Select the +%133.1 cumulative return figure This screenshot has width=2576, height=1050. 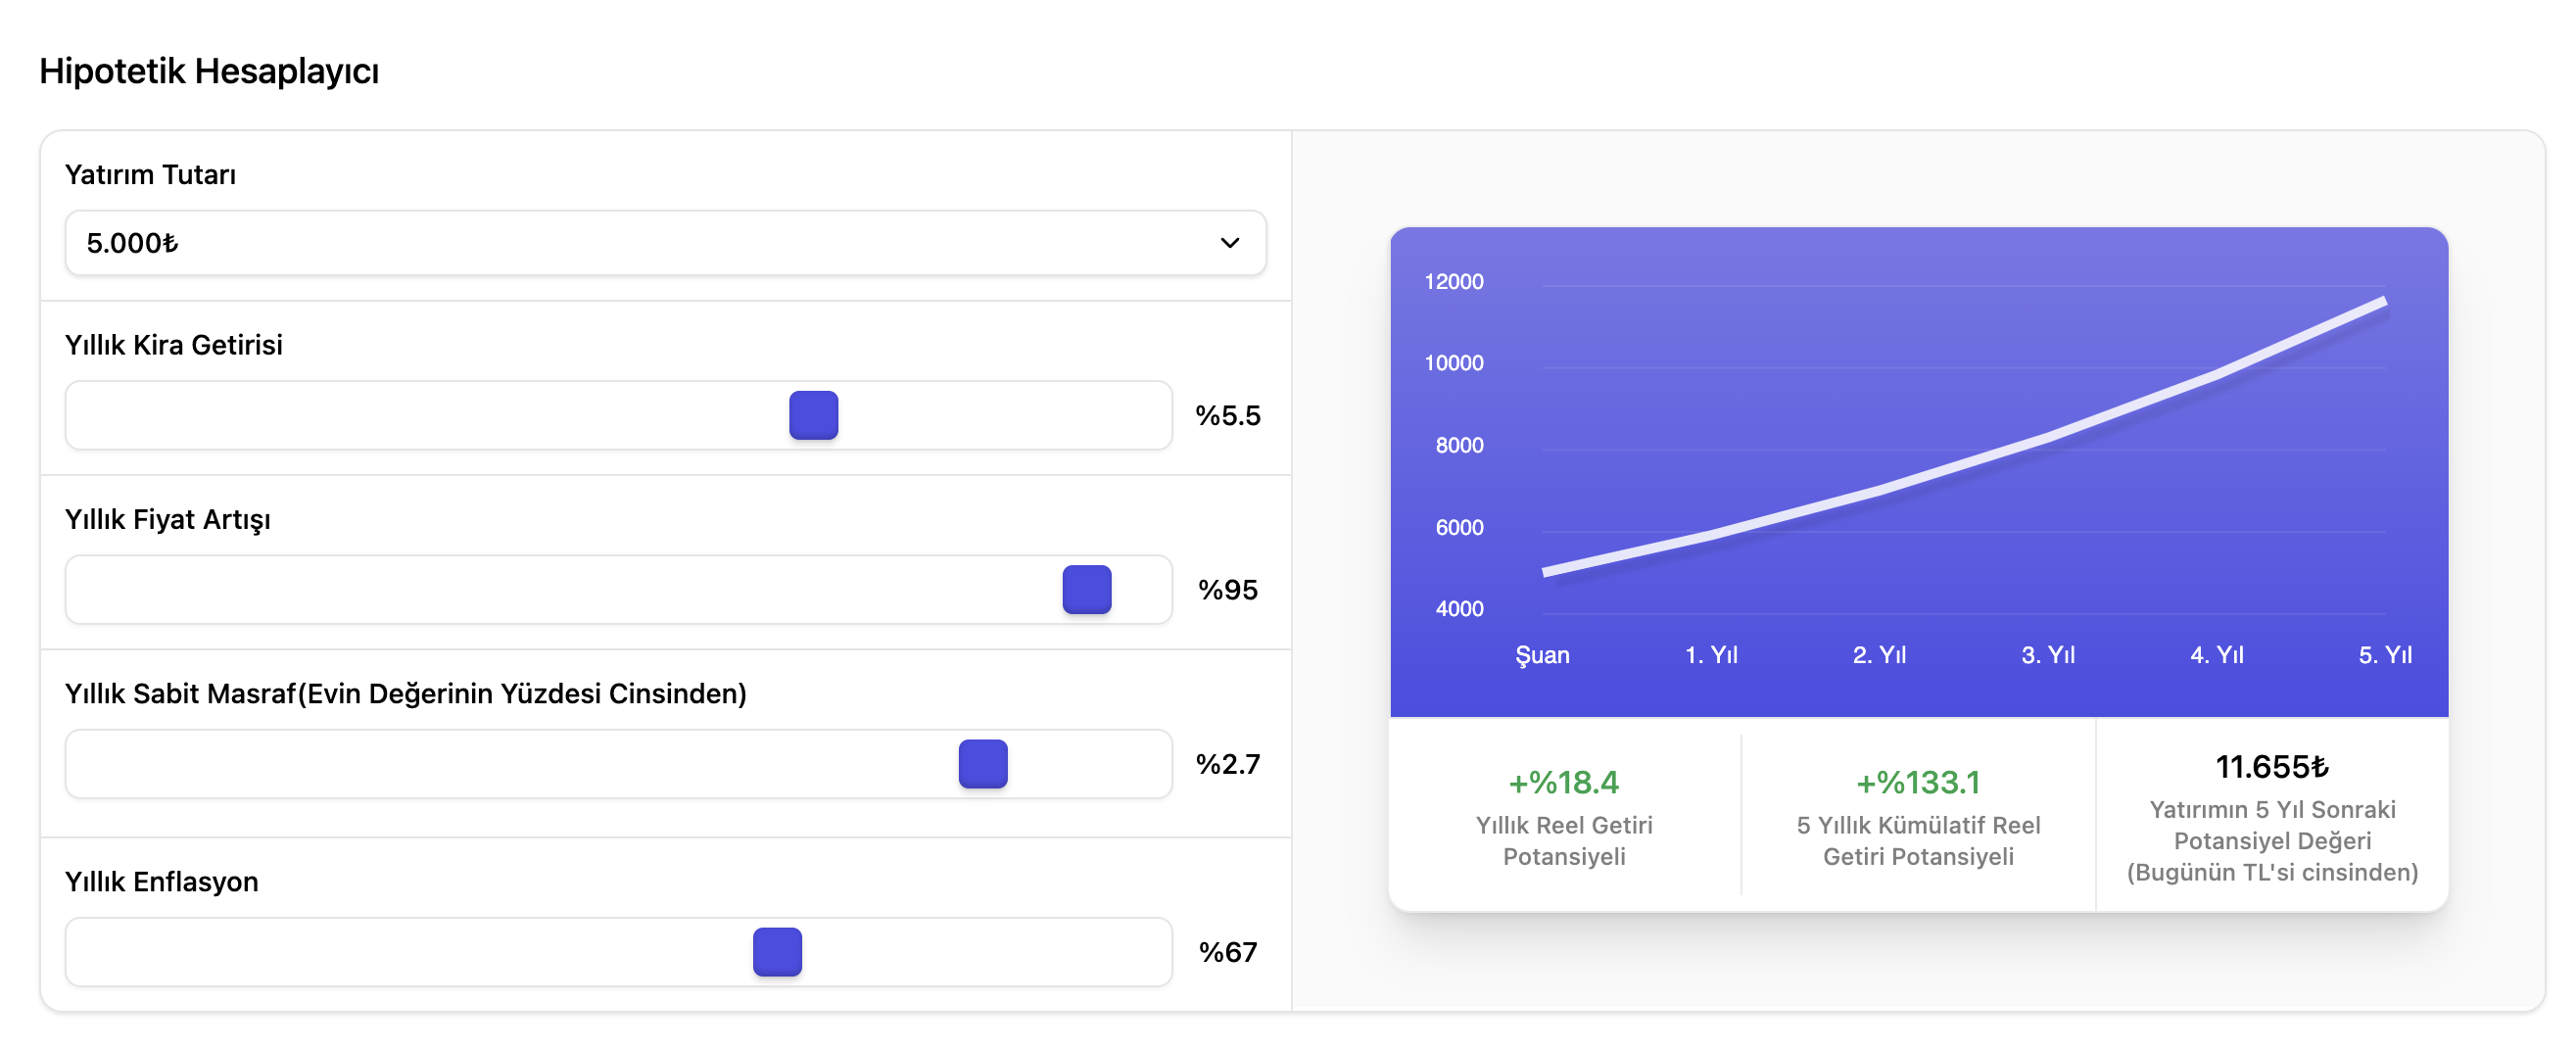(1917, 782)
